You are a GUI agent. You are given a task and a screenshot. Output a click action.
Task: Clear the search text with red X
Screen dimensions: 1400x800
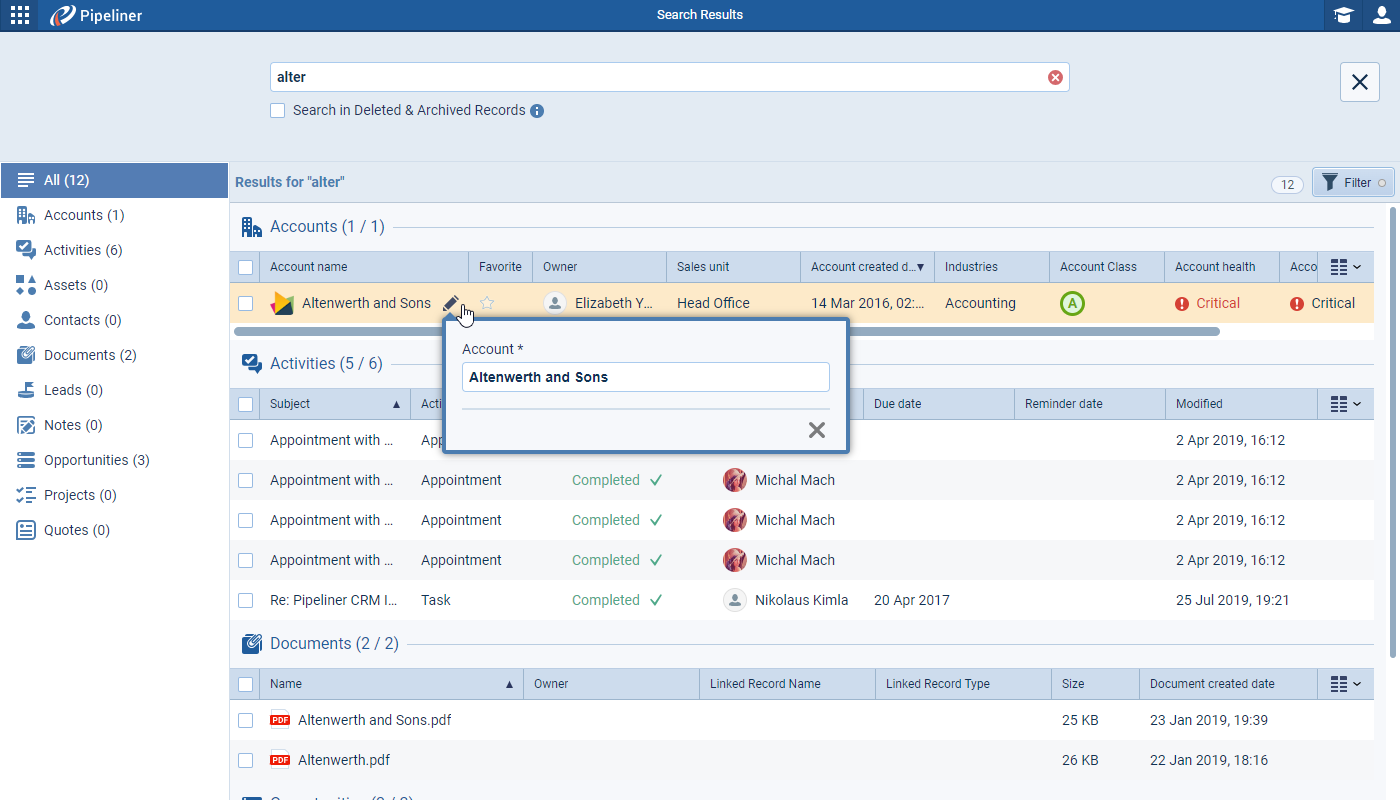1055,78
